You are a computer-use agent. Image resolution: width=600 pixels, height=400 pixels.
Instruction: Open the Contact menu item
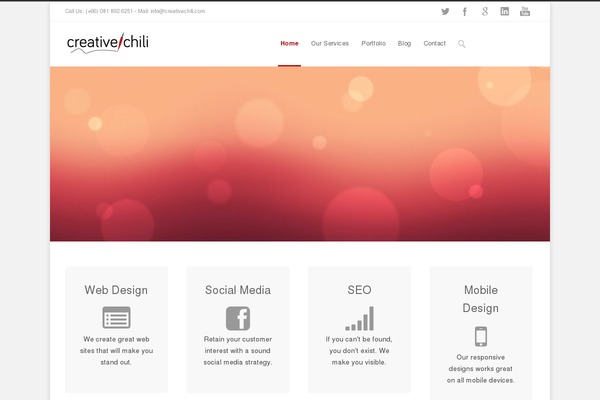click(434, 43)
